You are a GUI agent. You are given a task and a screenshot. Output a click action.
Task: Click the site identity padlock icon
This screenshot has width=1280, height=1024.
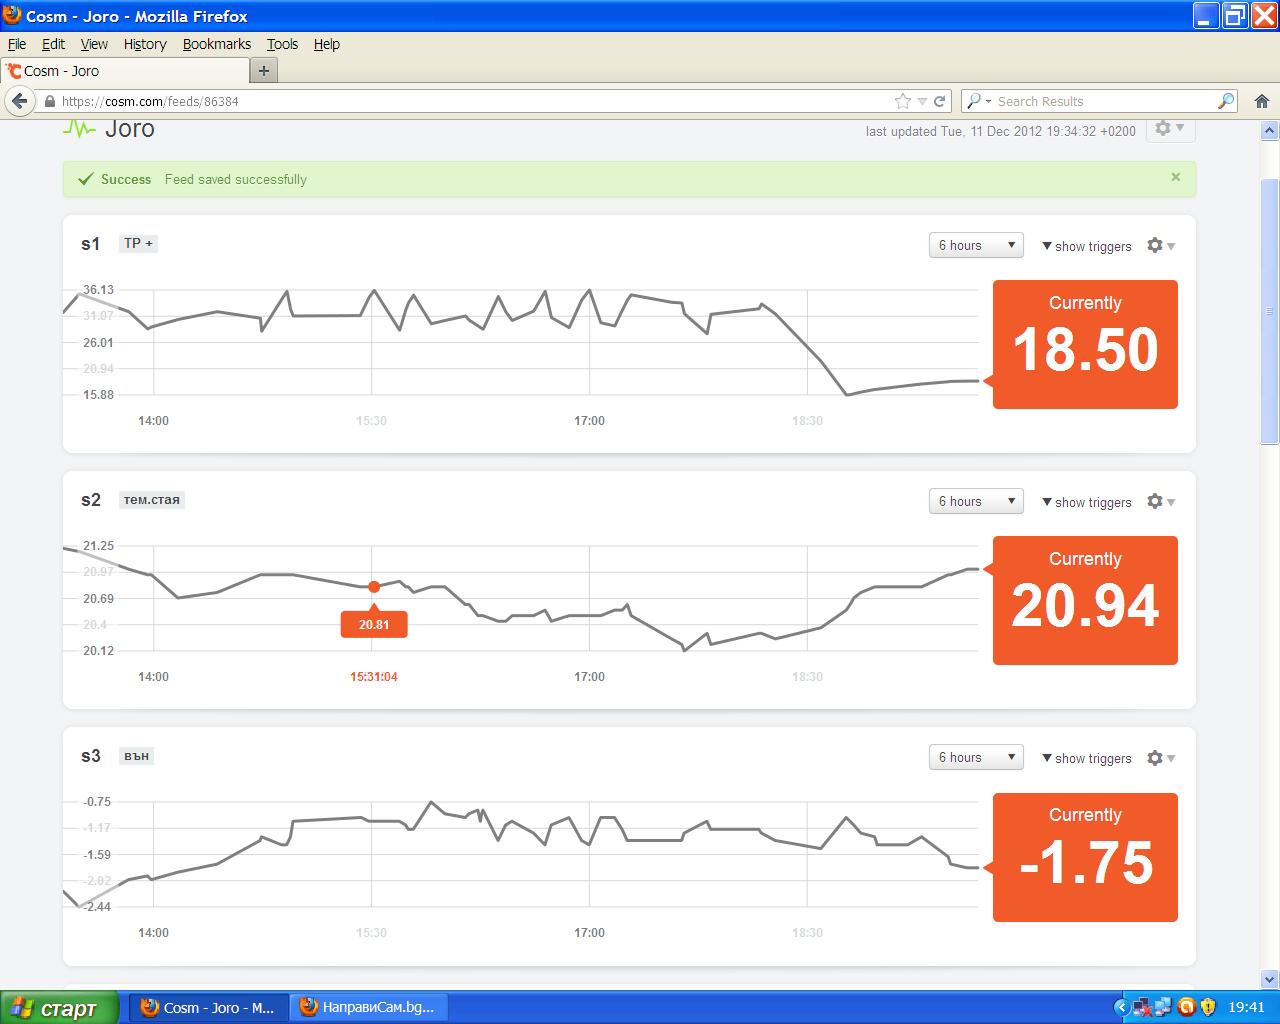49,101
